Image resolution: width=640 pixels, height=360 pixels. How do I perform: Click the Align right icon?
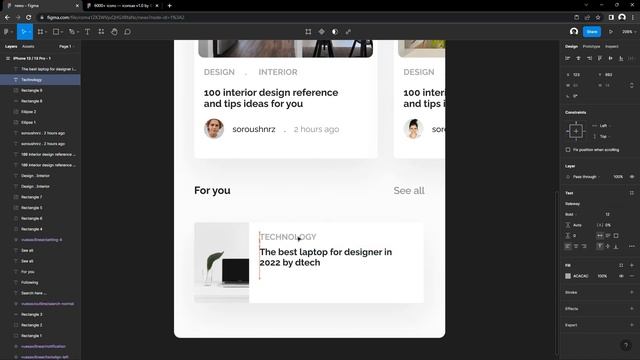point(589,58)
